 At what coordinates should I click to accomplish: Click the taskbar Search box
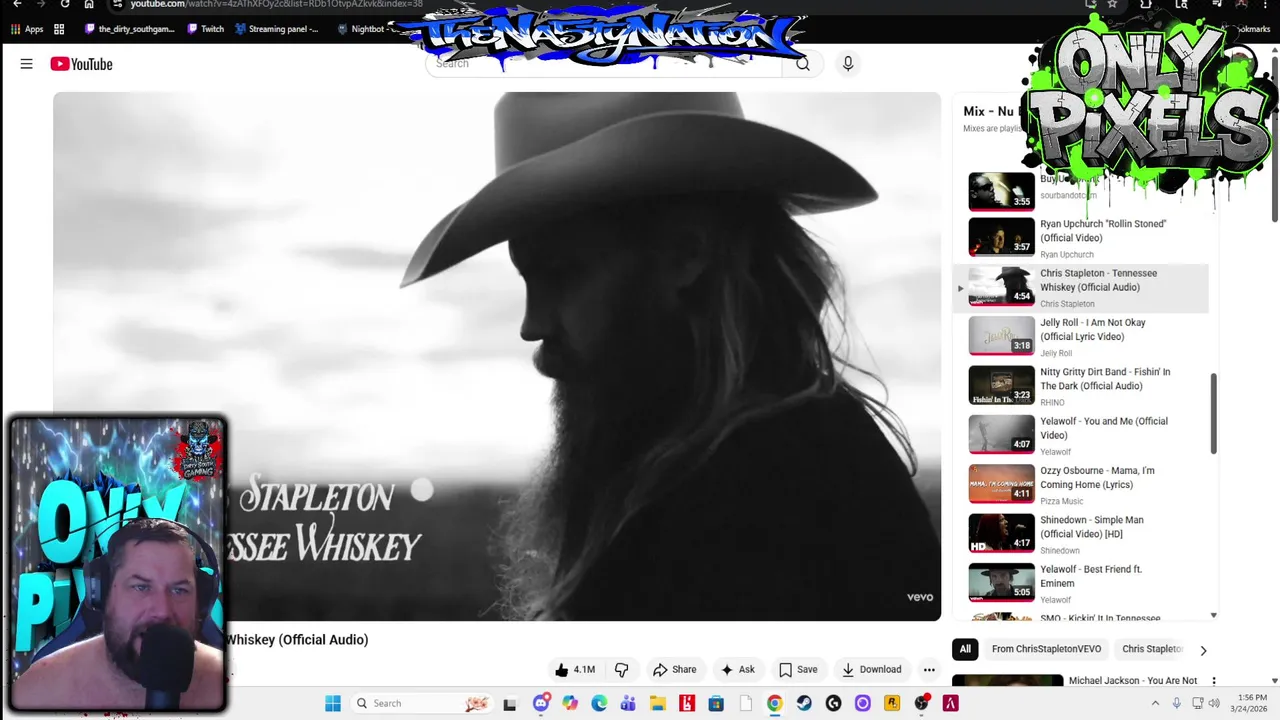(422, 703)
